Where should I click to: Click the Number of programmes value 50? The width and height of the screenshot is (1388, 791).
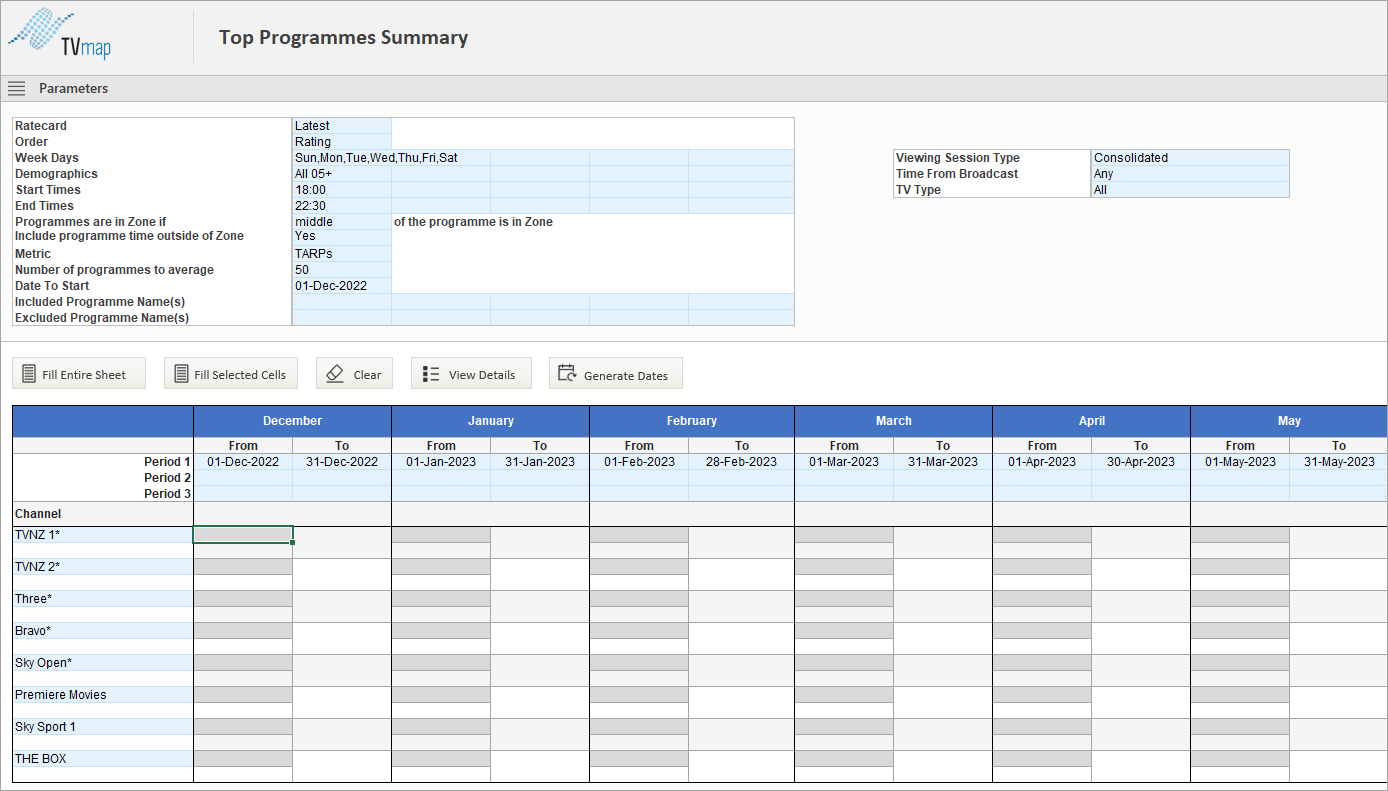tap(342, 270)
